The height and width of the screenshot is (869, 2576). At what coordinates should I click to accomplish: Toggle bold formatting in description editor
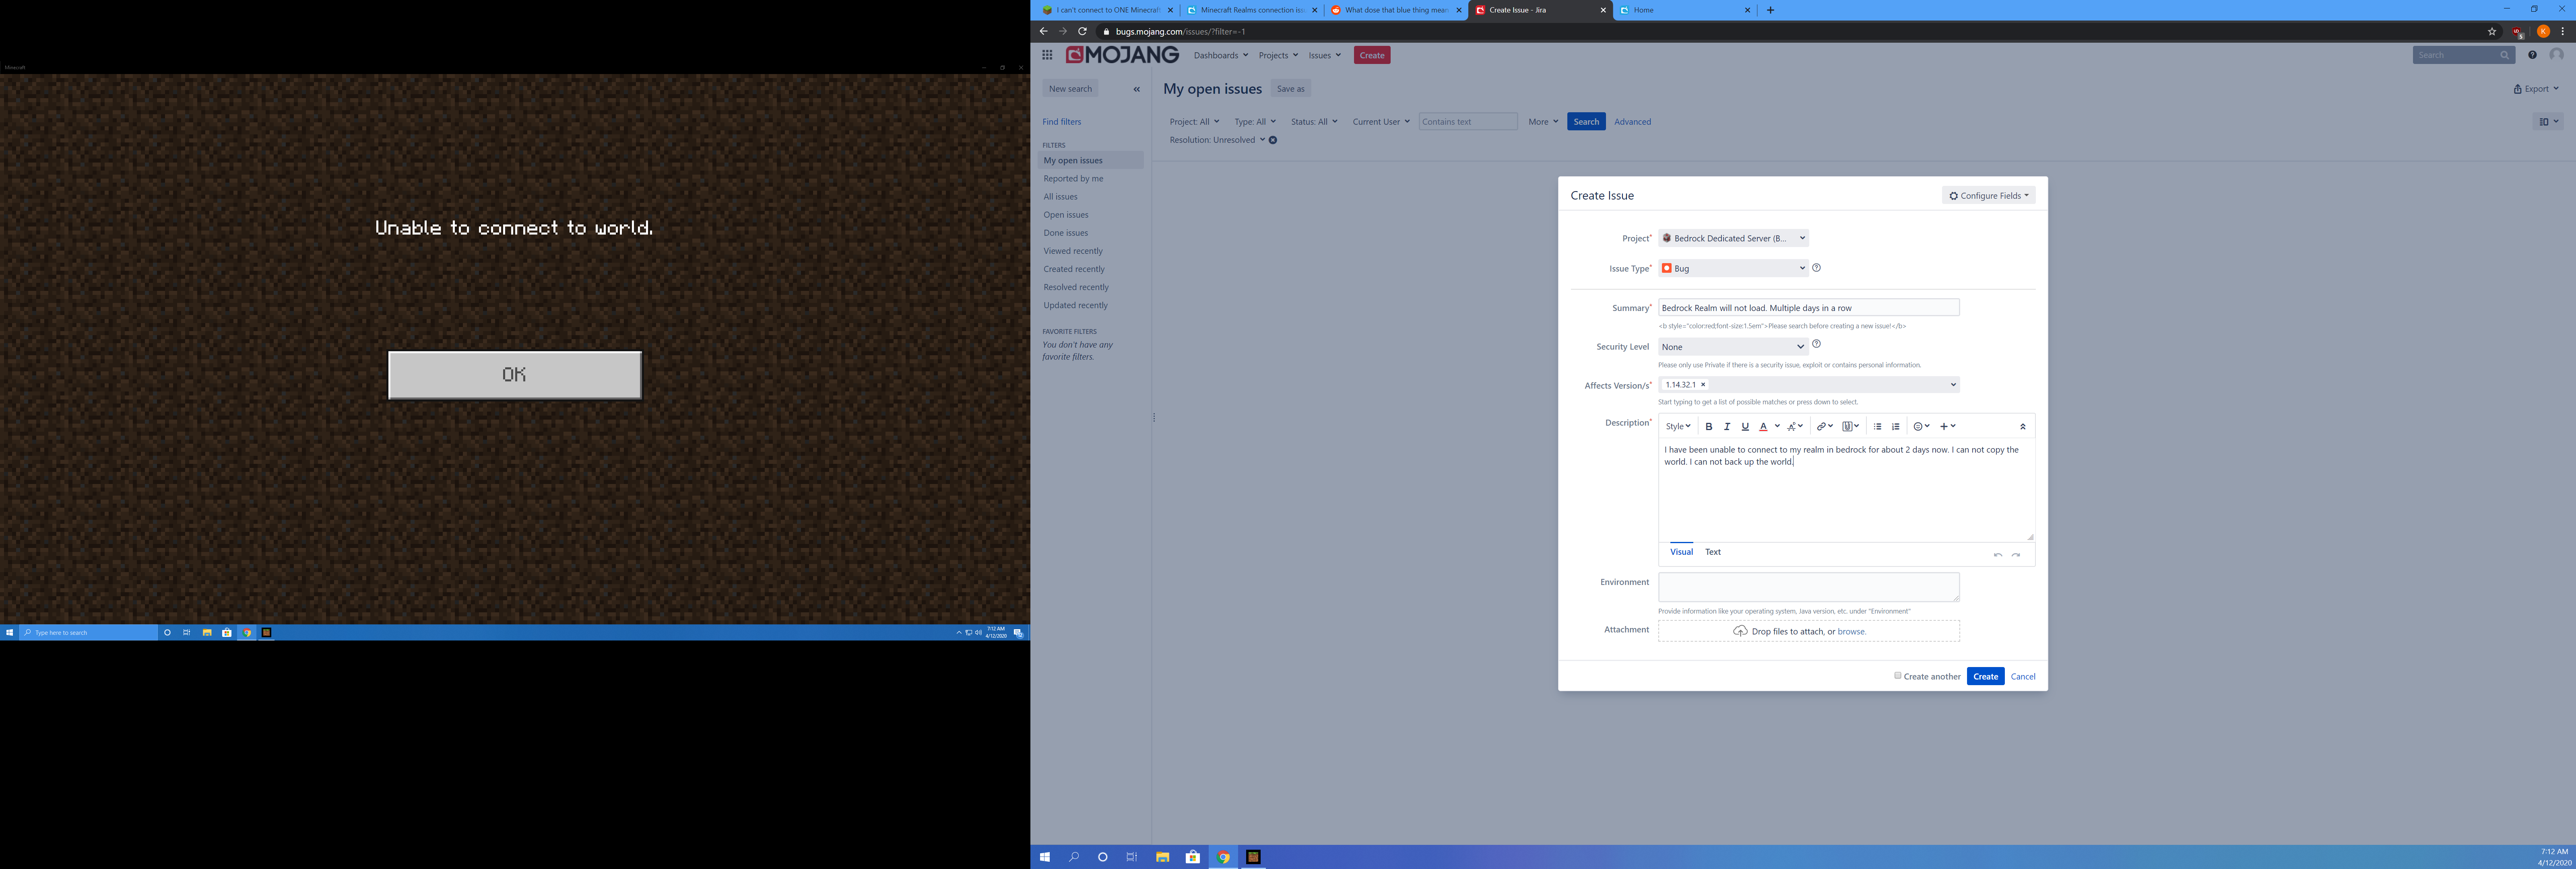(x=1709, y=427)
